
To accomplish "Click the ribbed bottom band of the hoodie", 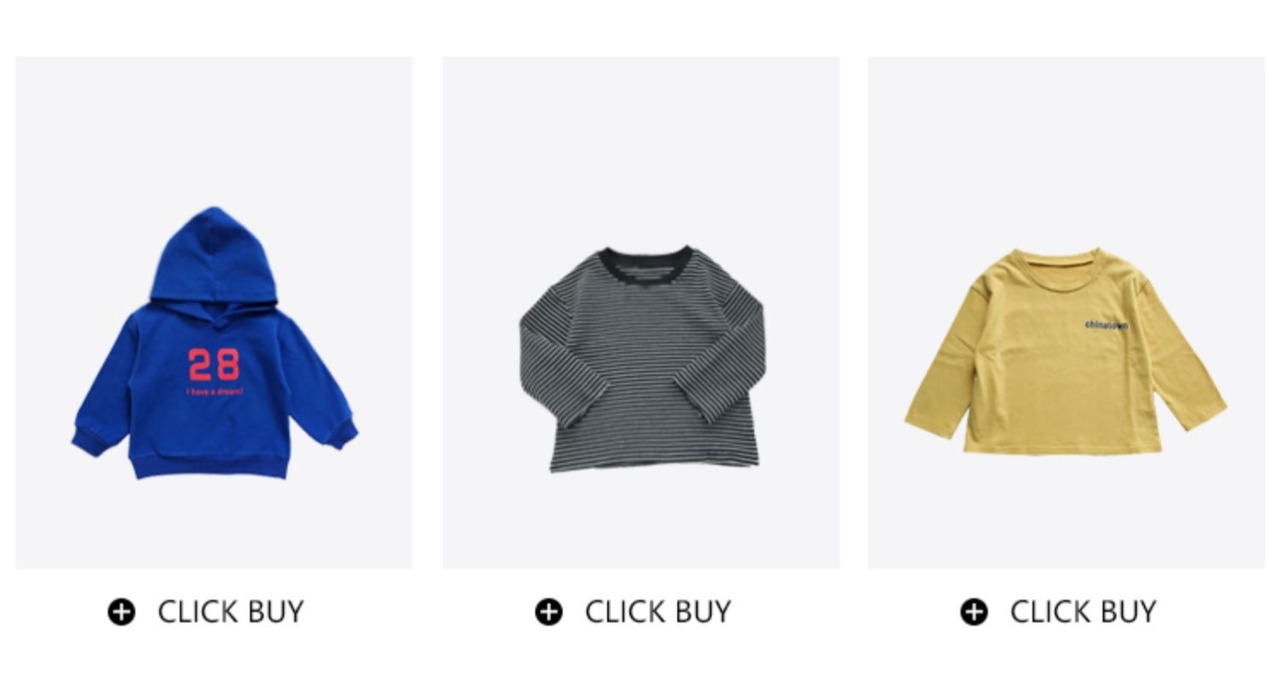I will 211,465.
